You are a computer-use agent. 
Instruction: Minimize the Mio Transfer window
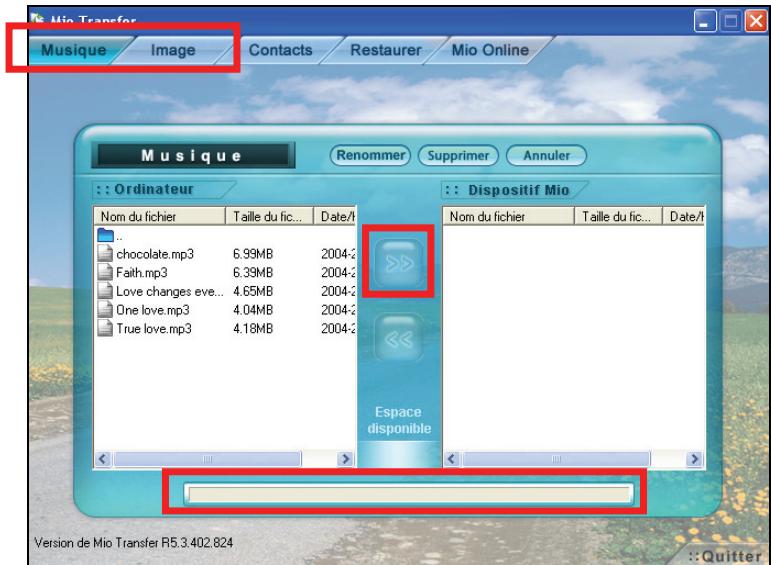pyautogui.click(x=704, y=22)
